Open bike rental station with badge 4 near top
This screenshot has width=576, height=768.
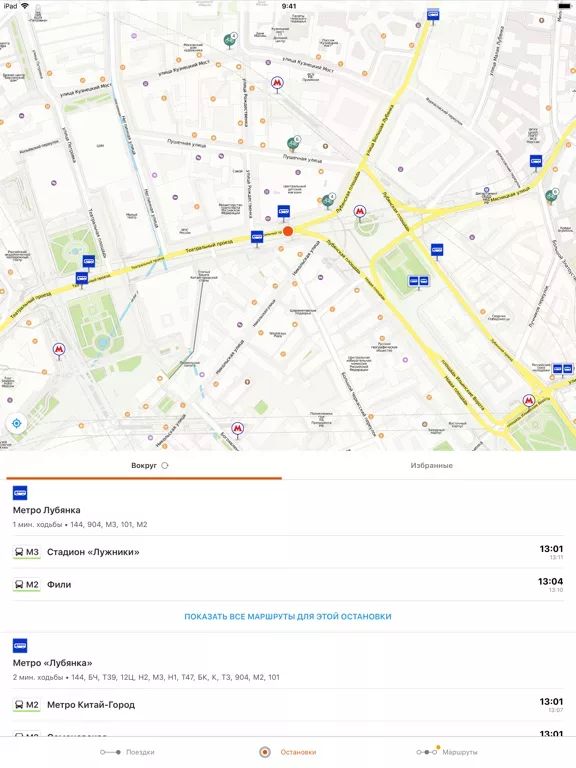click(229, 40)
